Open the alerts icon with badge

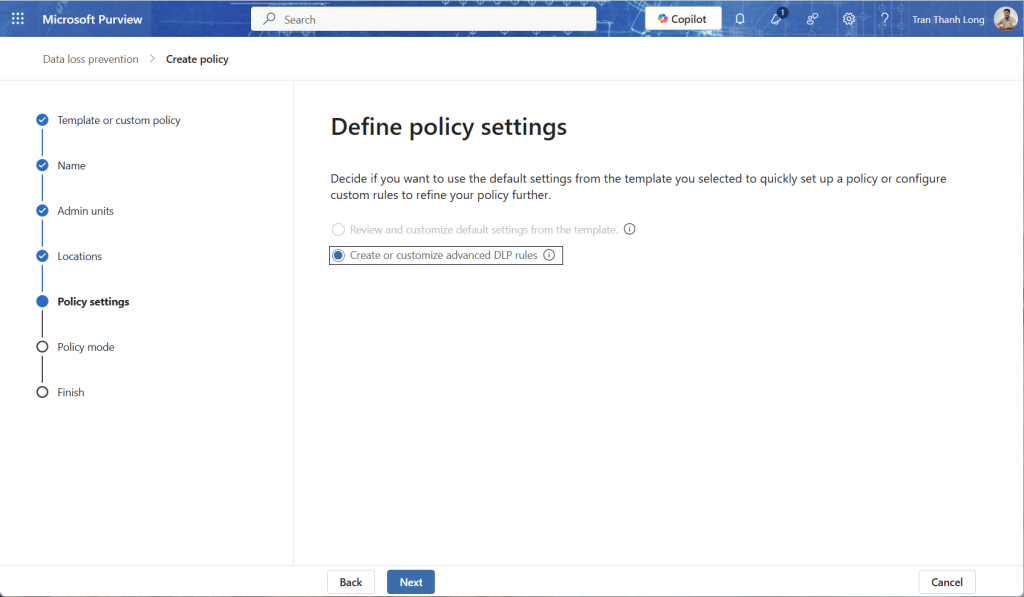pos(776,19)
